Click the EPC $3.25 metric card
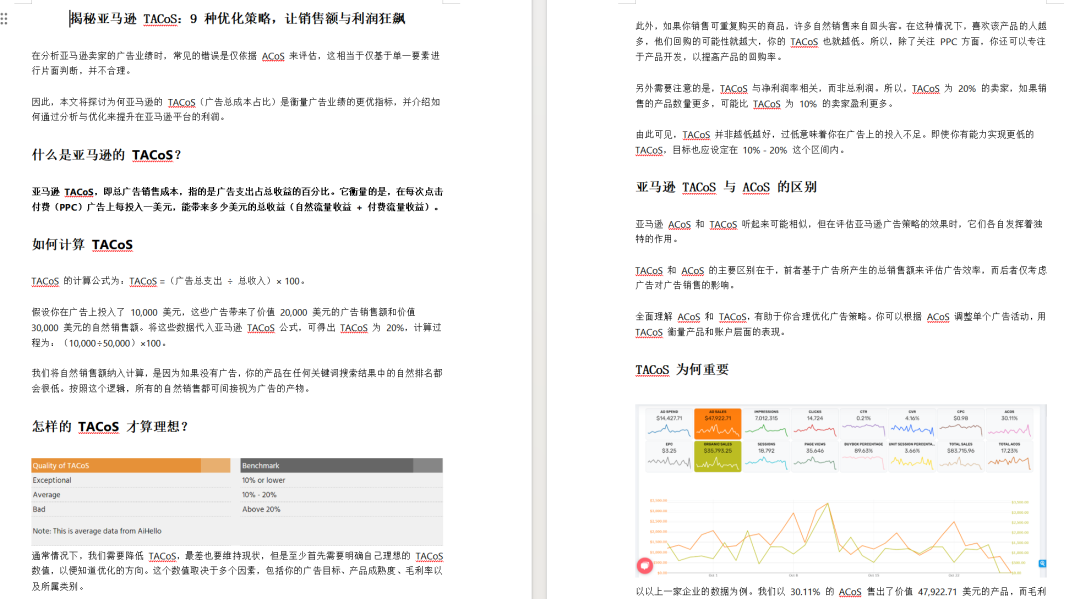 tap(669, 456)
